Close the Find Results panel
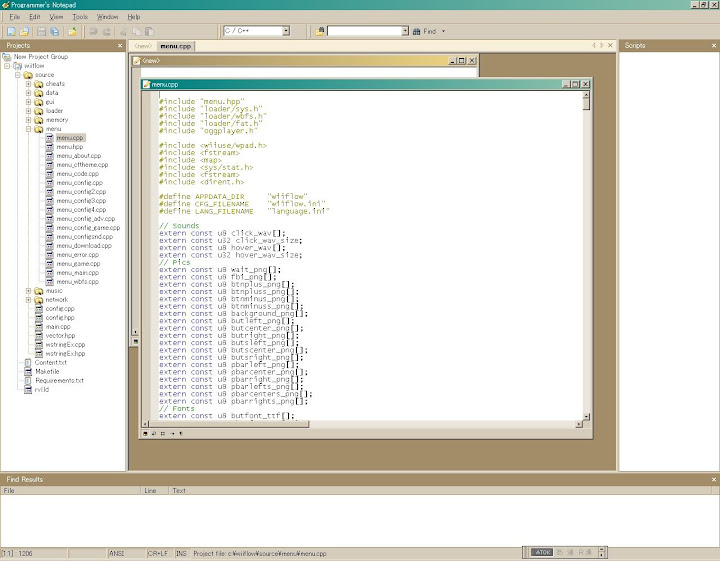Image resolution: width=720 pixels, height=561 pixels. (712, 480)
